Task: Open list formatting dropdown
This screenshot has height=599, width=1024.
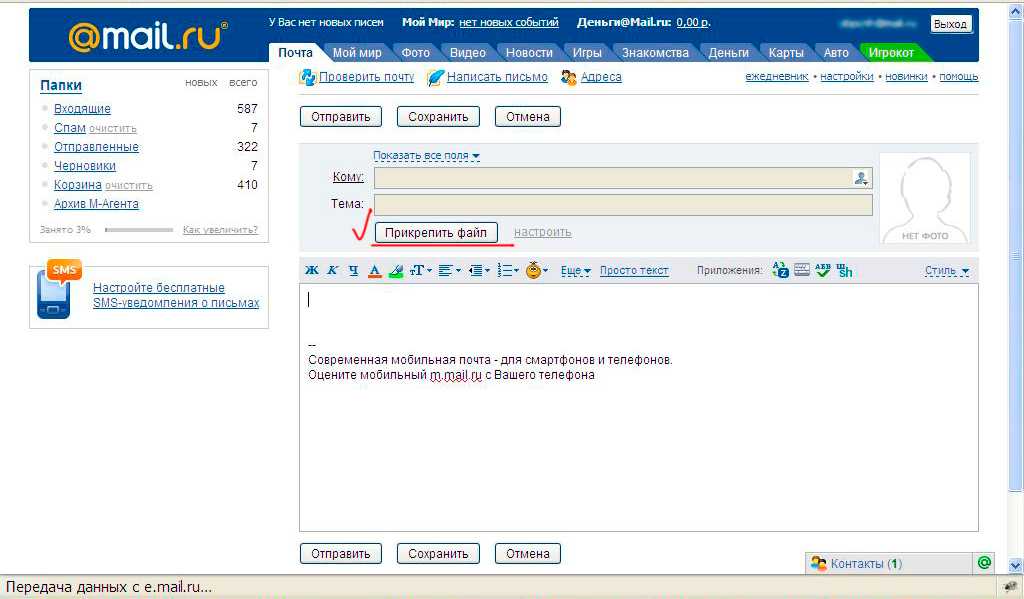Action: click(x=508, y=270)
